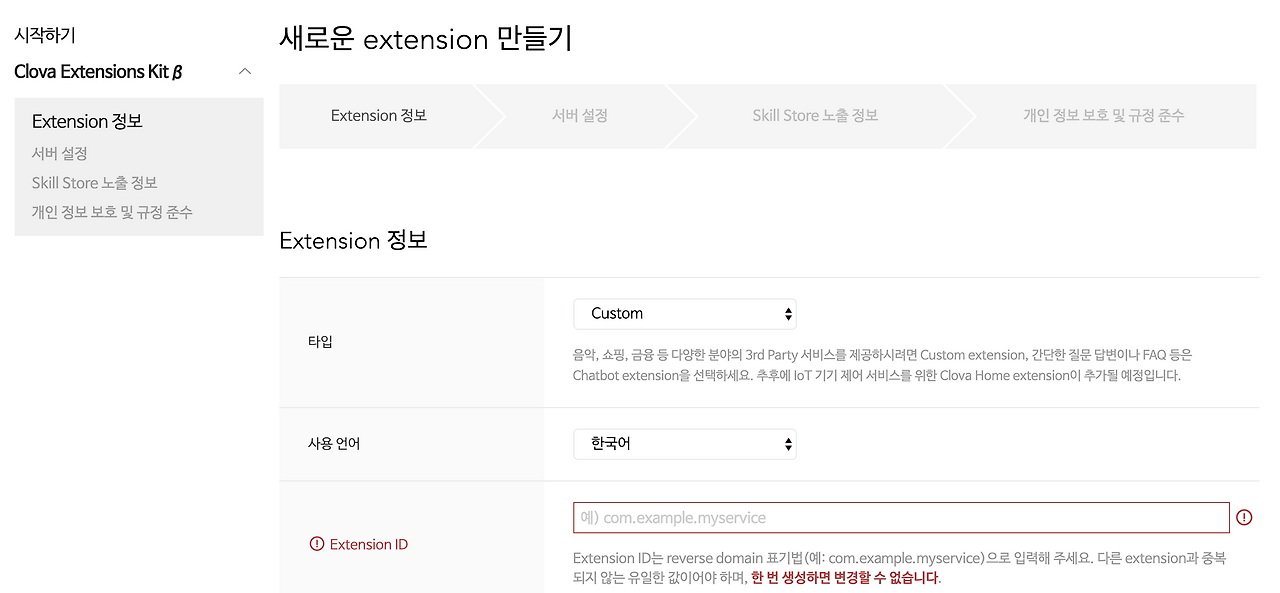Switch to the Skill Store 노출 정보 step tab
The image size is (1280, 593).
coord(815,116)
